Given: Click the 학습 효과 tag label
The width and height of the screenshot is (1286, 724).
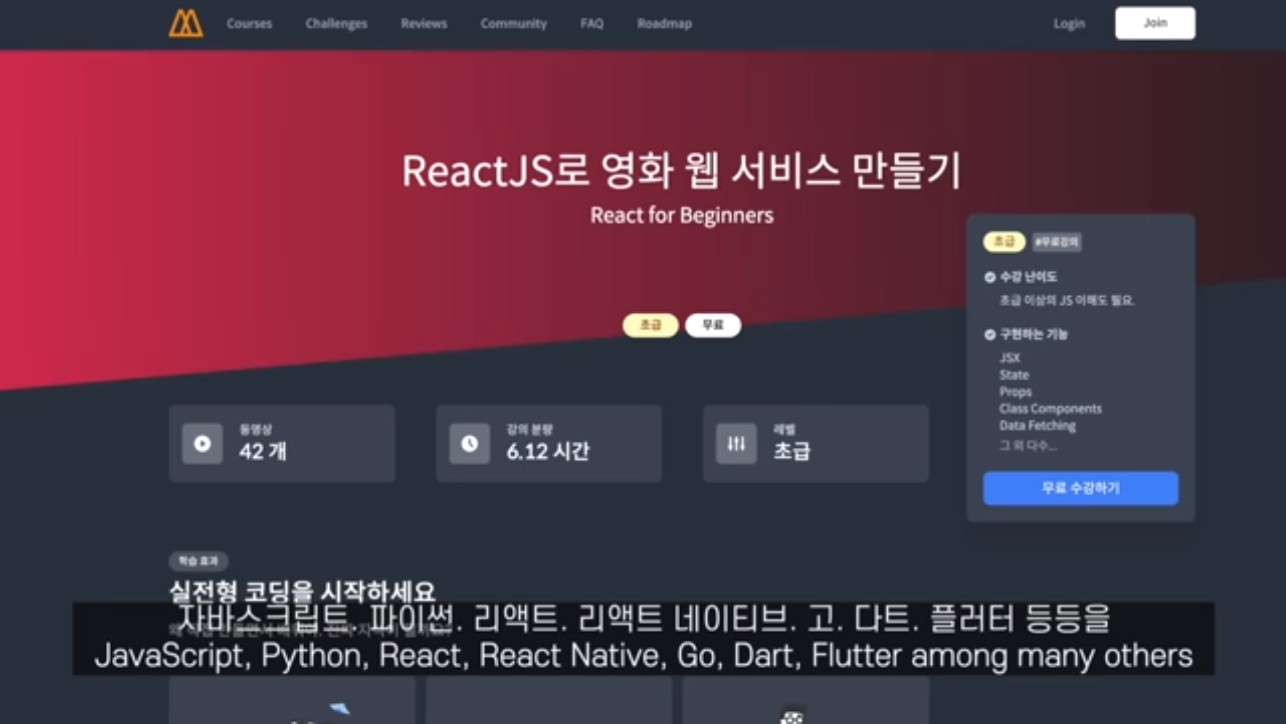Looking at the screenshot, I should pyautogui.click(x=199, y=561).
